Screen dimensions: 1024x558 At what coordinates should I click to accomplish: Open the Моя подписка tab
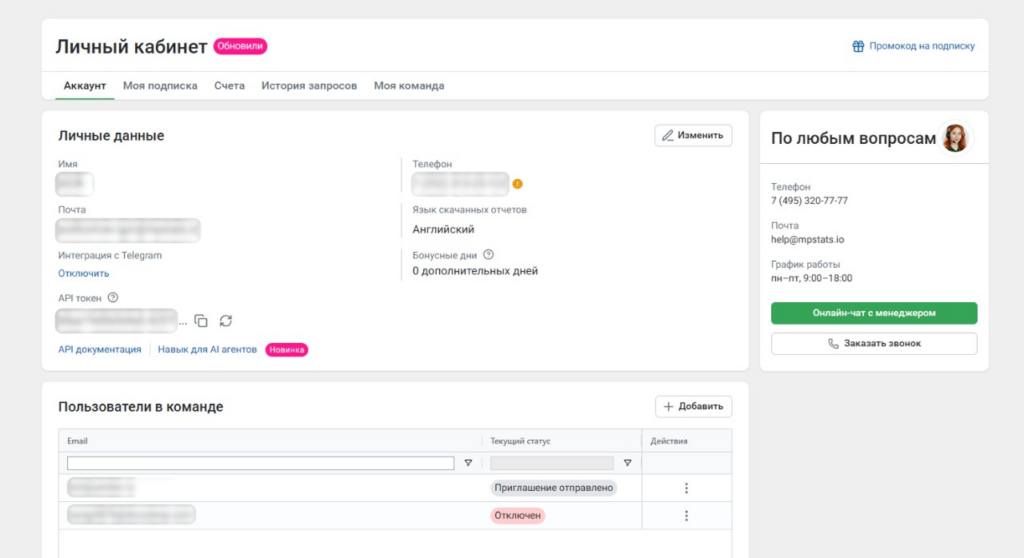[x=160, y=86]
